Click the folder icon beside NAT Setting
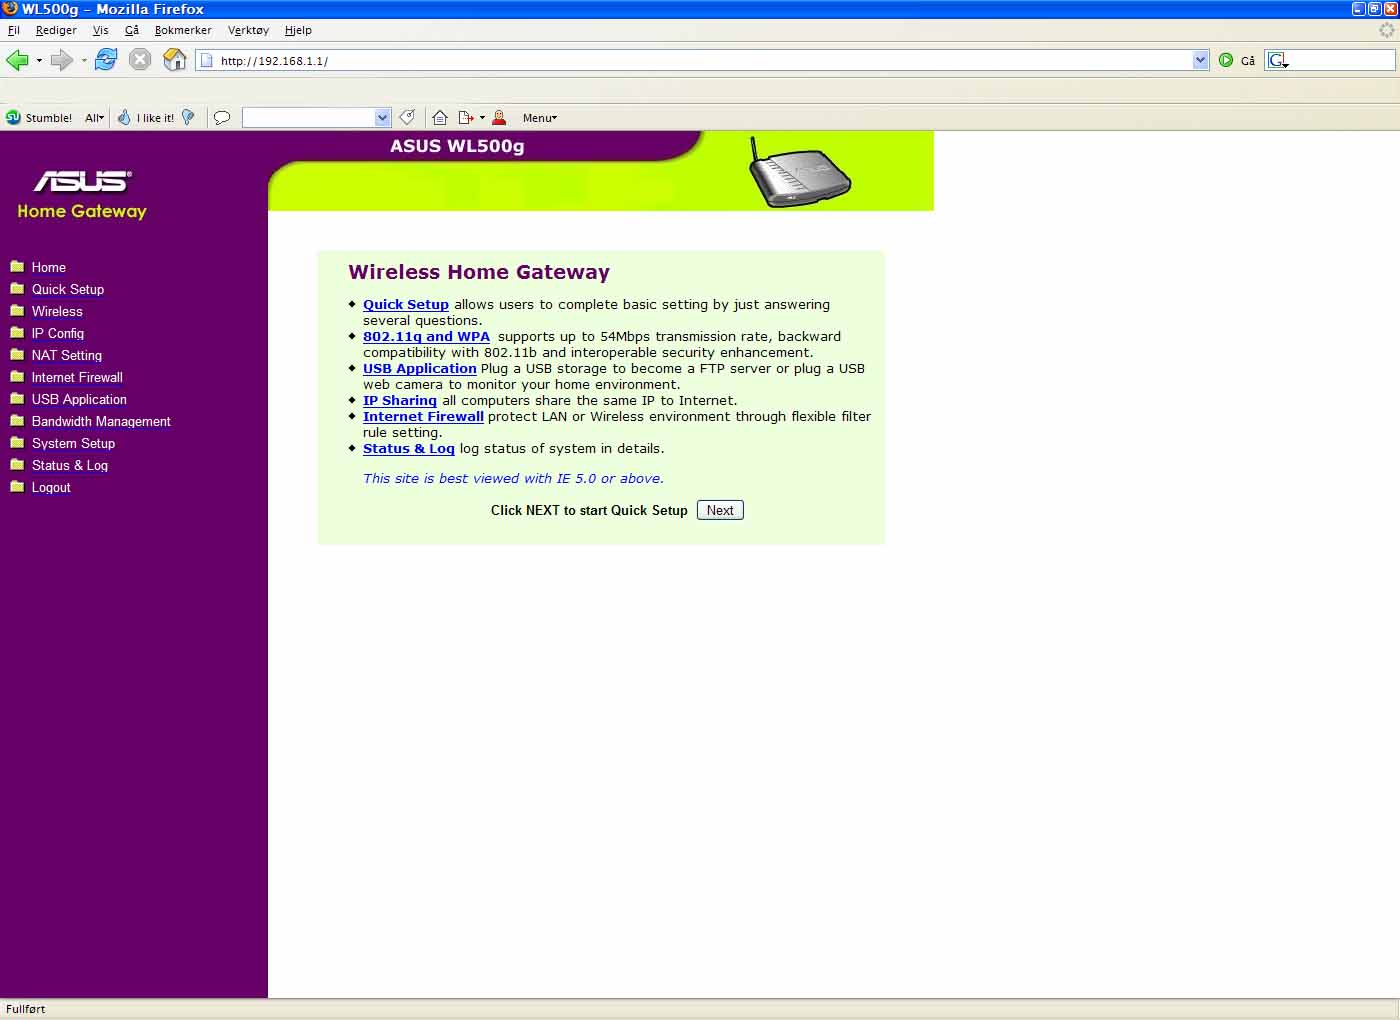 point(17,354)
